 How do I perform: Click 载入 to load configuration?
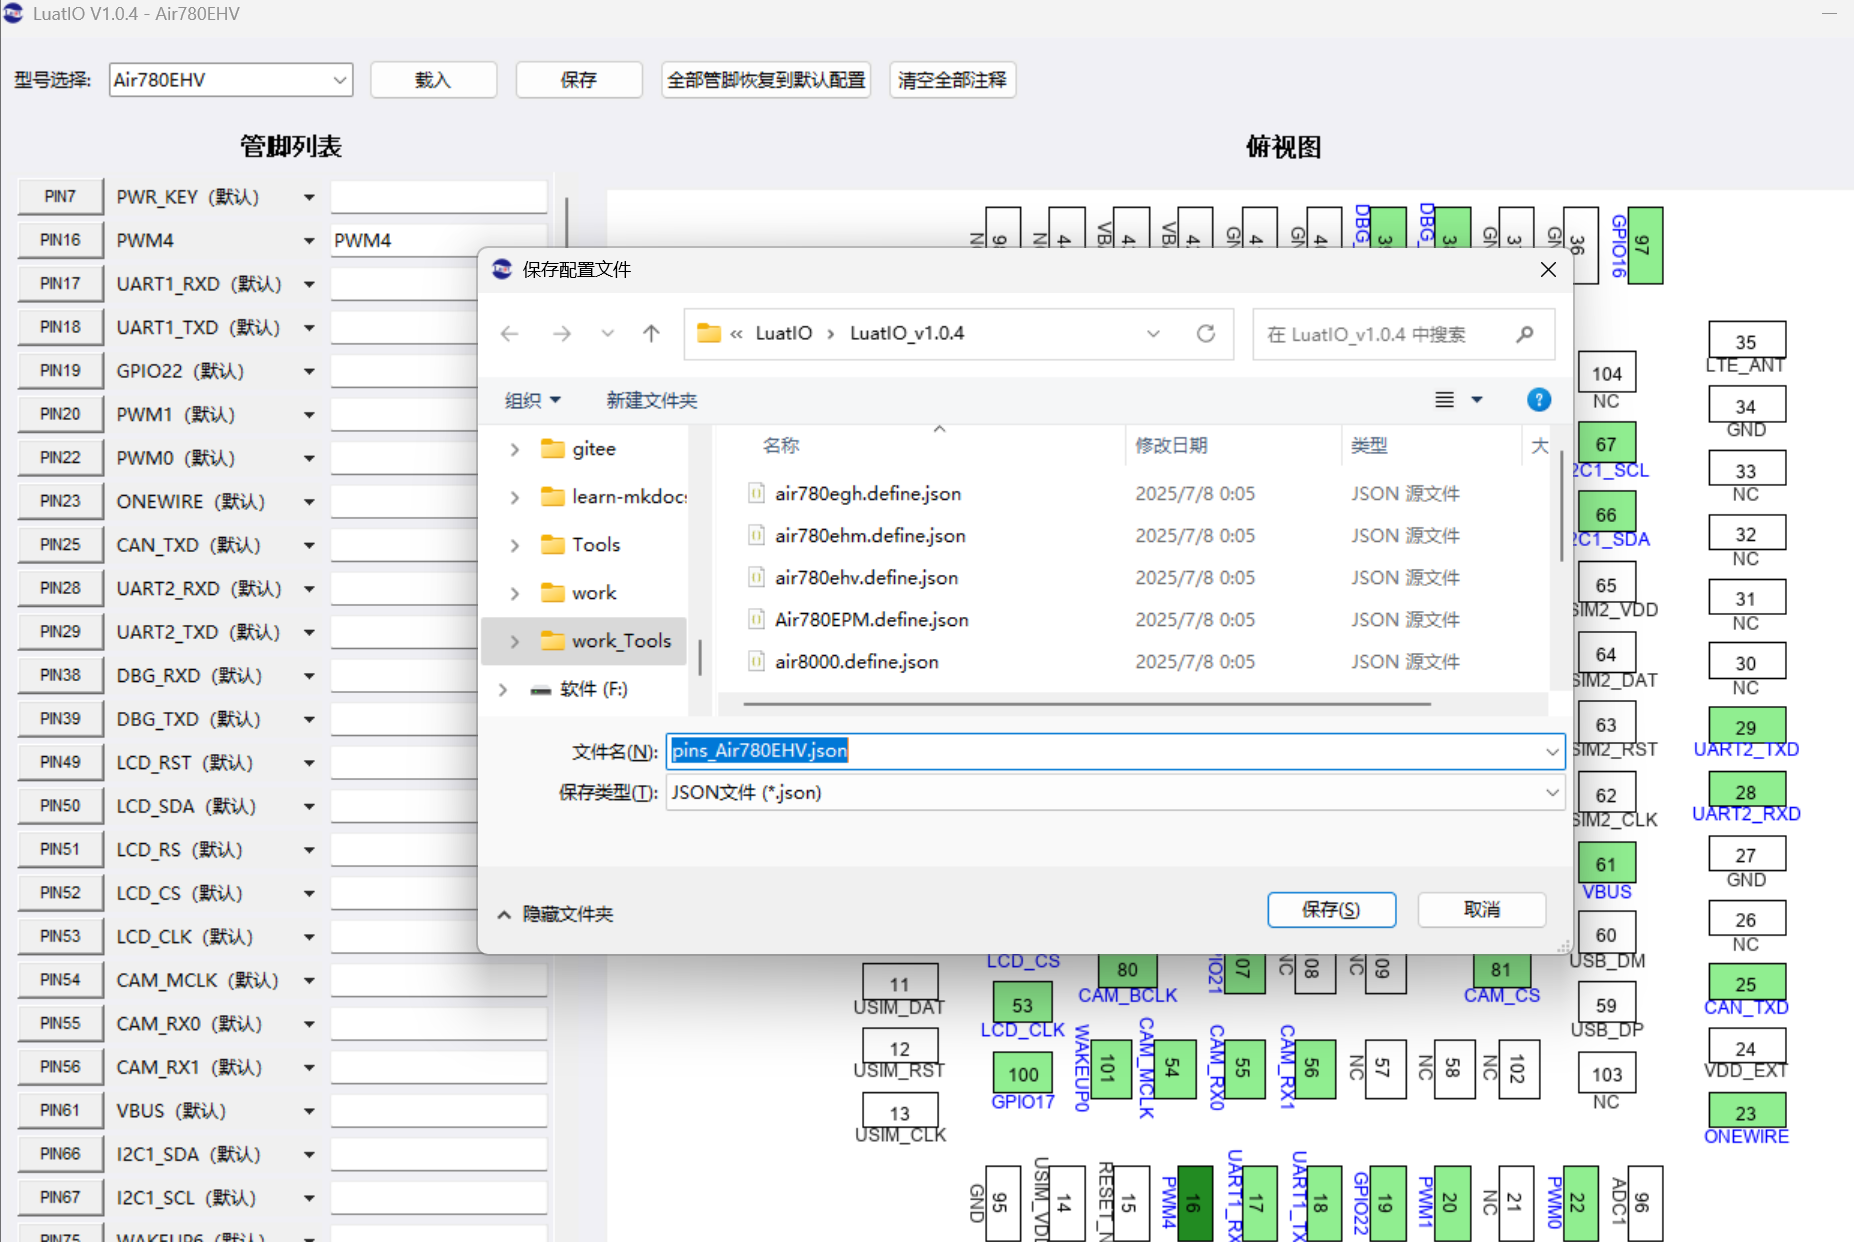(433, 80)
